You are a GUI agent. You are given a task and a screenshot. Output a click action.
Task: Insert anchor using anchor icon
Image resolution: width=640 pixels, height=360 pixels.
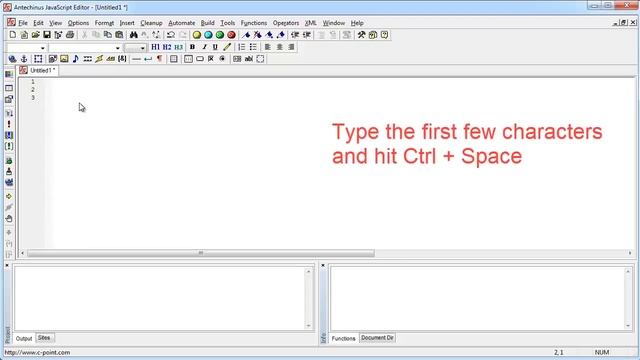[24, 59]
